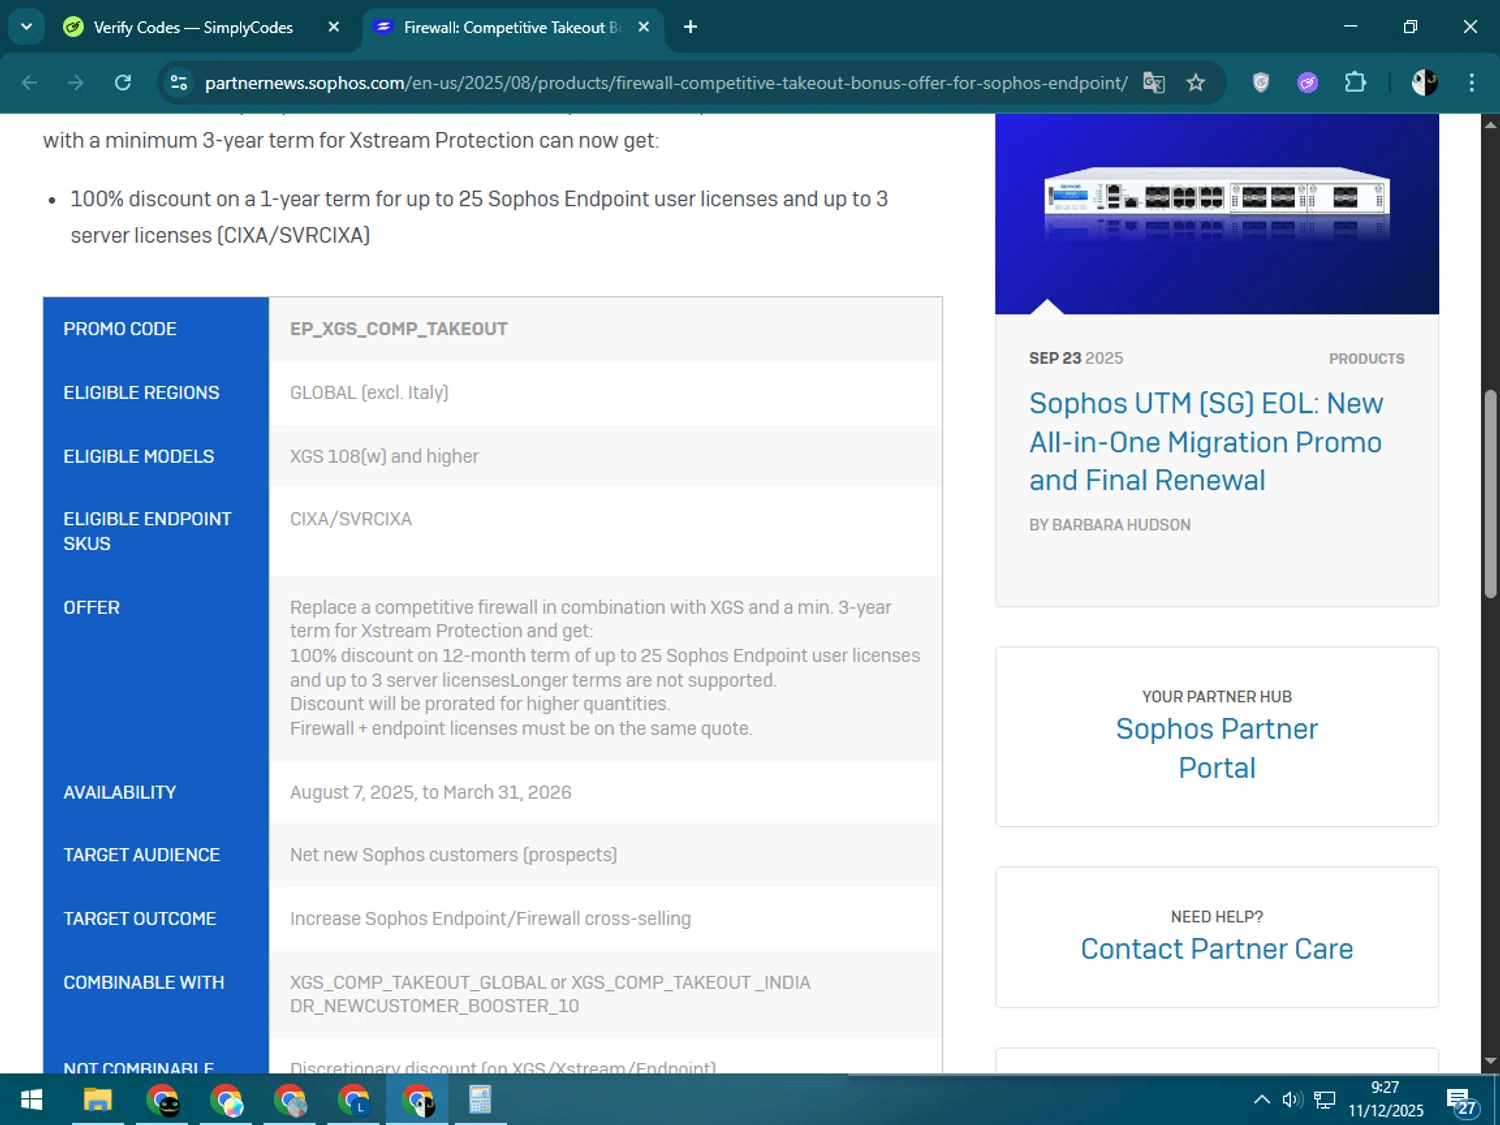
Task: Open the taskbar clock and date
Action: coord(1386,1100)
